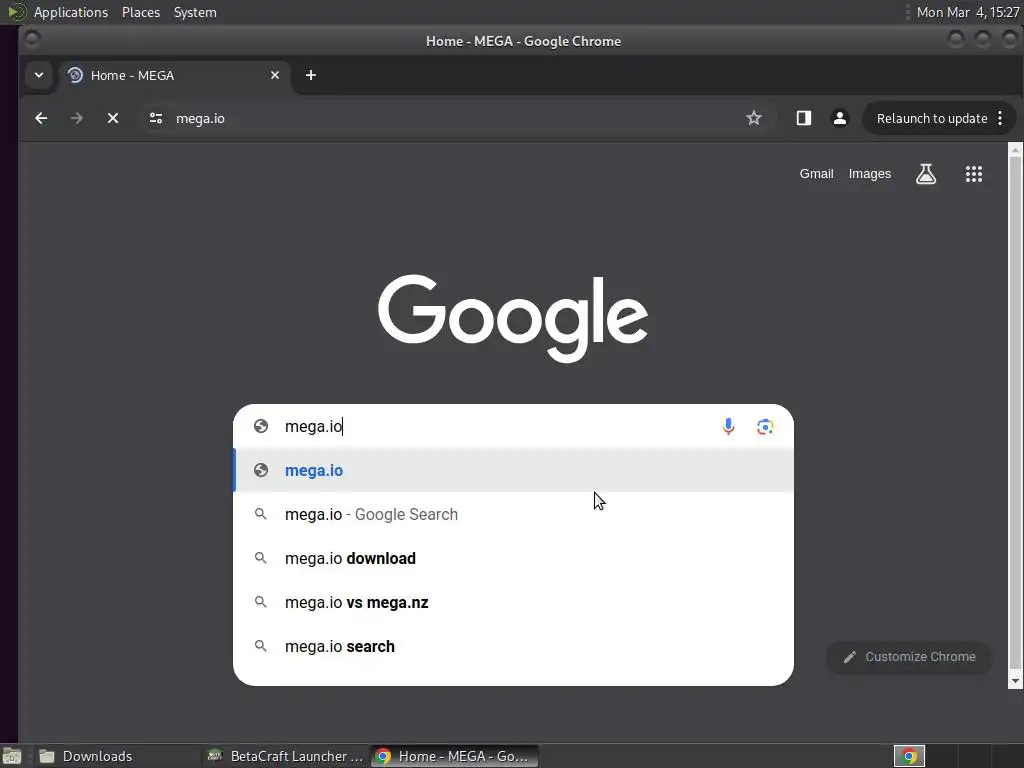Click the globe icon in search box
Screen dimensions: 1024x768
point(261,426)
